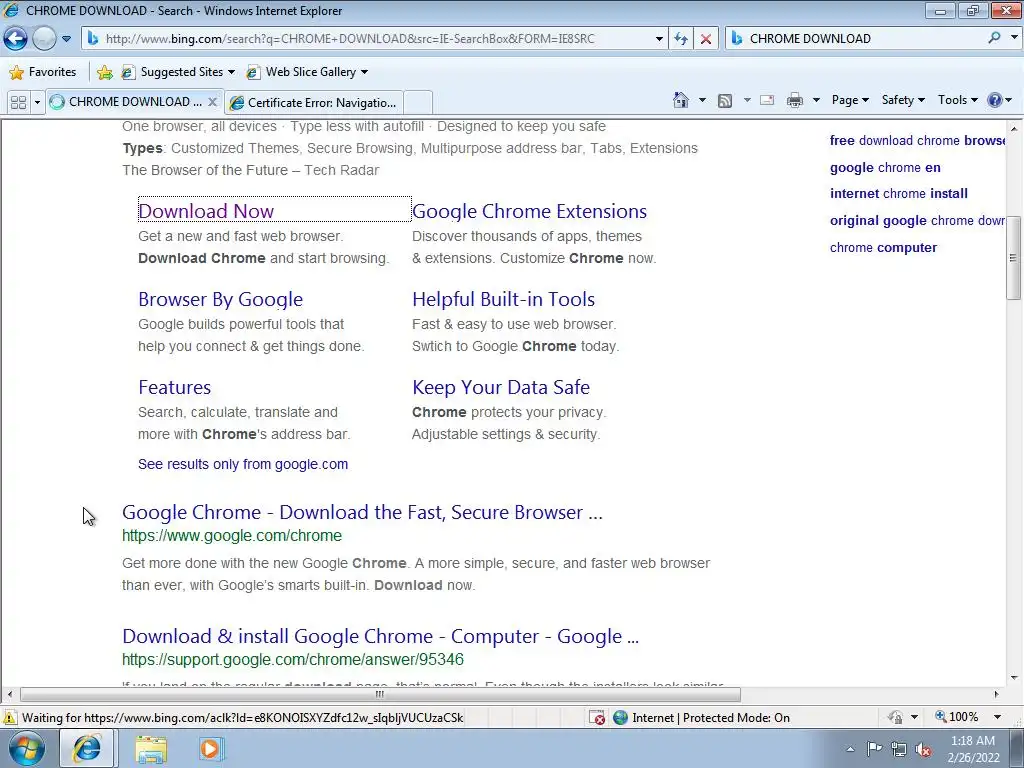Click the horizontal scrollbar thumb

click(380, 694)
